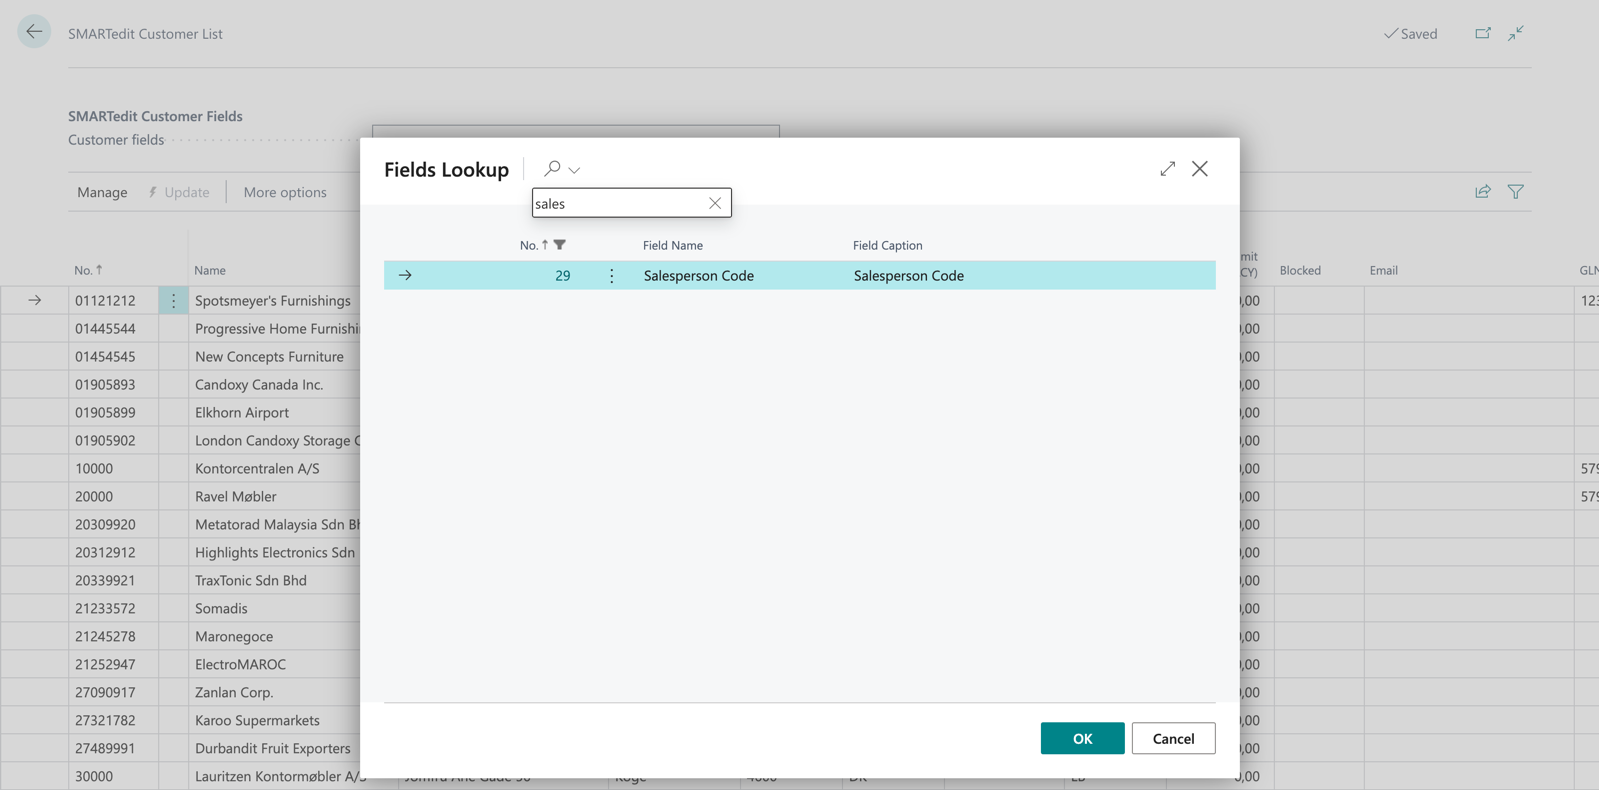This screenshot has height=790, width=1599.
Task: Expand the search options chevron
Action: pyautogui.click(x=575, y=170)
